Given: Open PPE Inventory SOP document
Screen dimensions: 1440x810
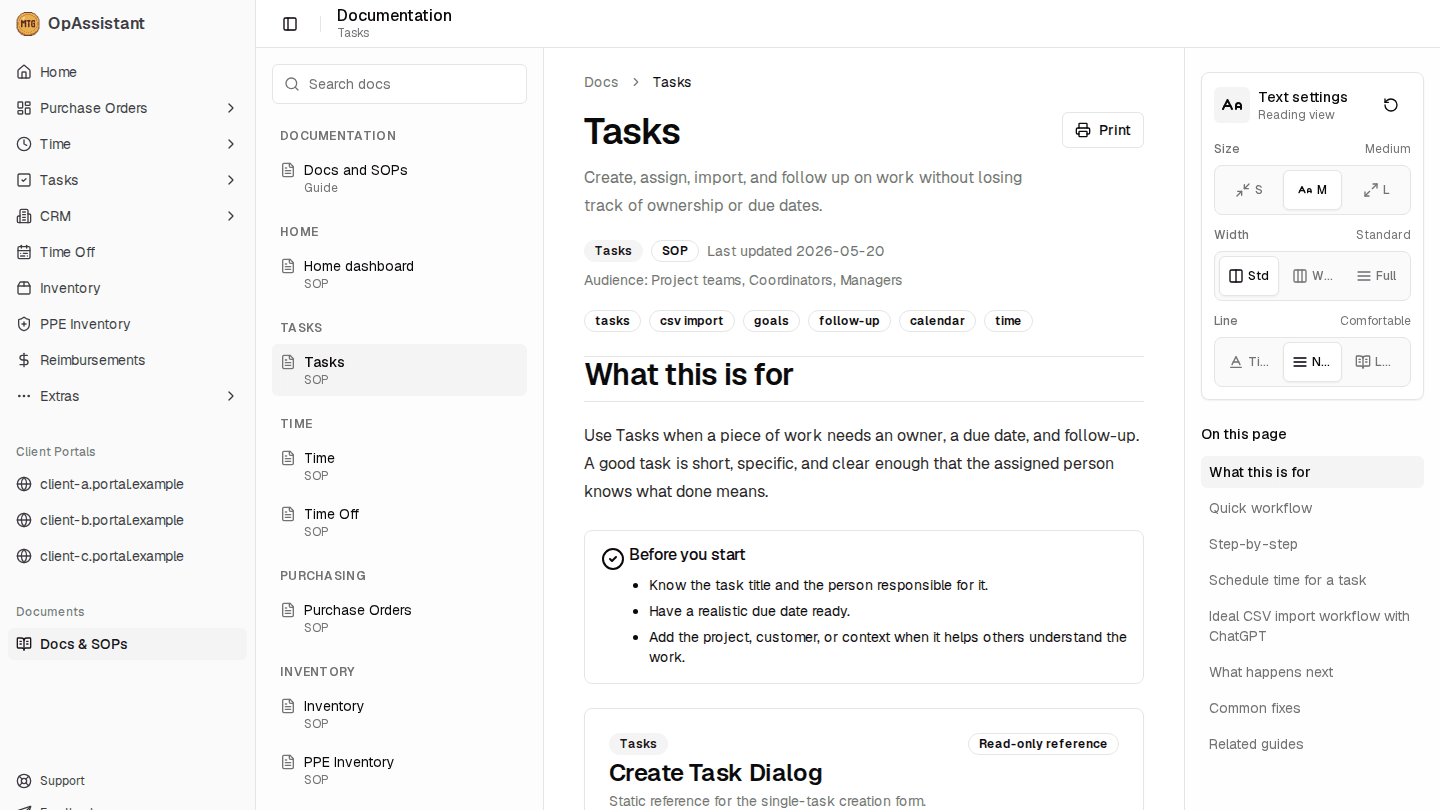Looking at the screenshot, I should [399, 770].
